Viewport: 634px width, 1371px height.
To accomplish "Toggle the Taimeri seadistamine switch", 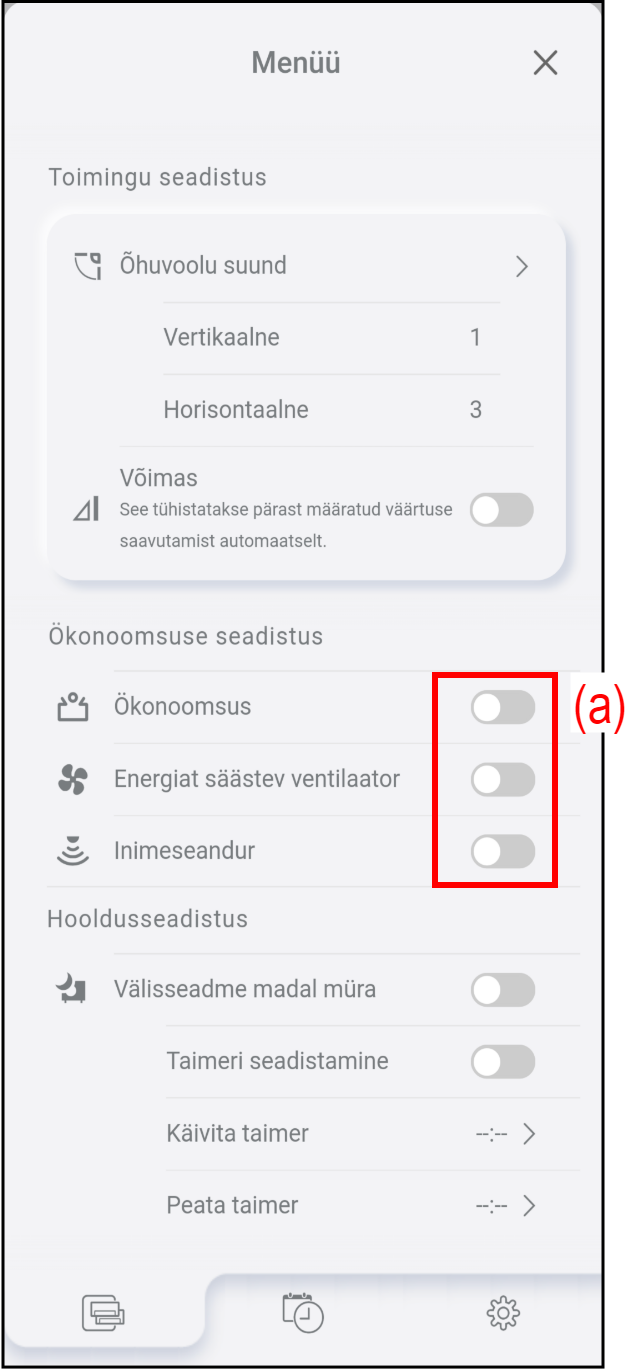I will [503, 1062].
